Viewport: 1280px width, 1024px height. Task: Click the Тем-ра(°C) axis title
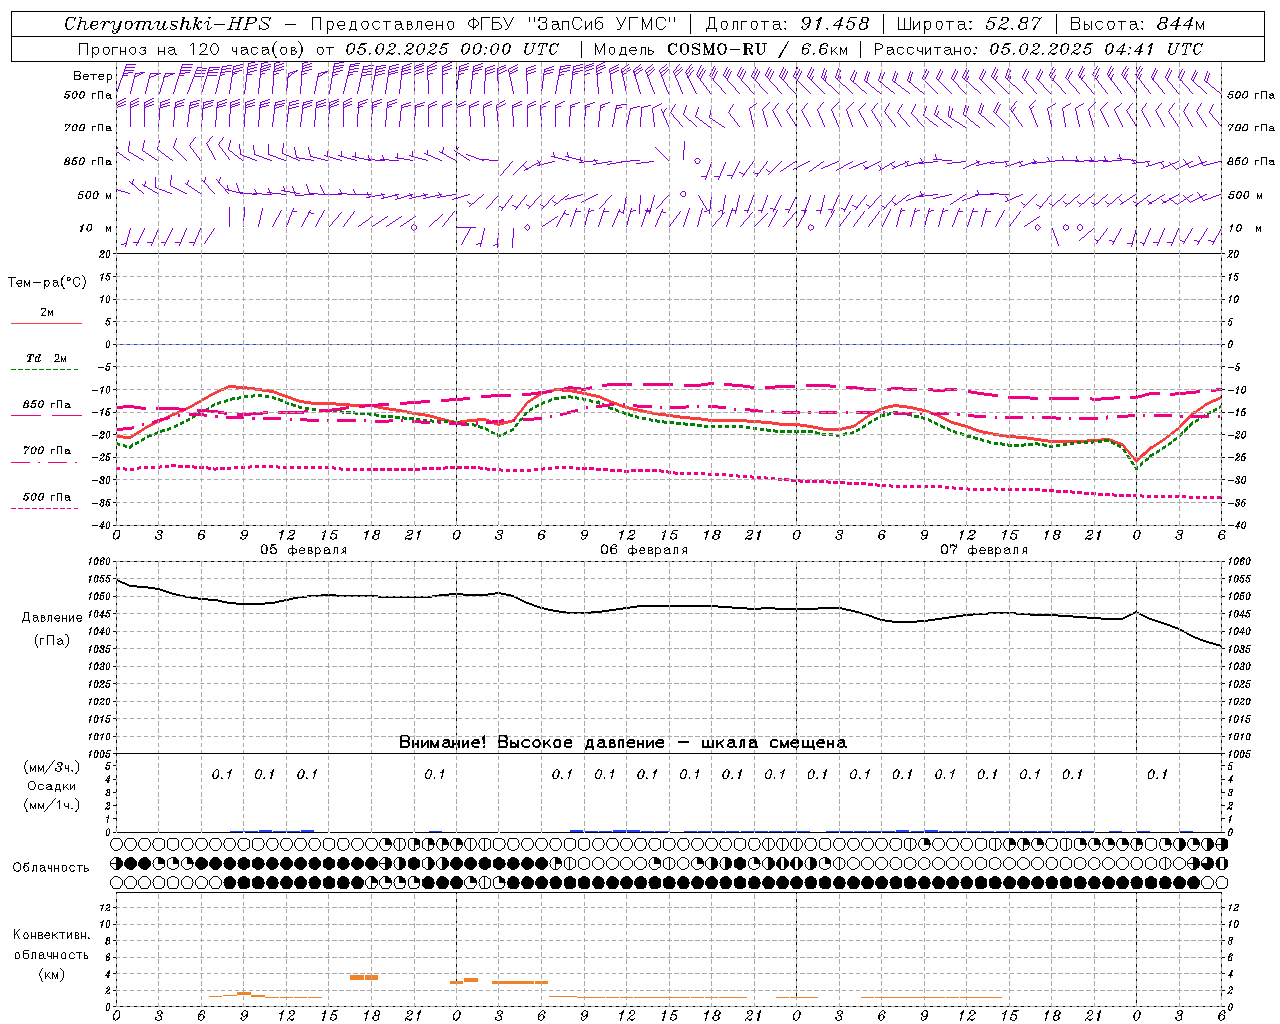click(47, 283)
